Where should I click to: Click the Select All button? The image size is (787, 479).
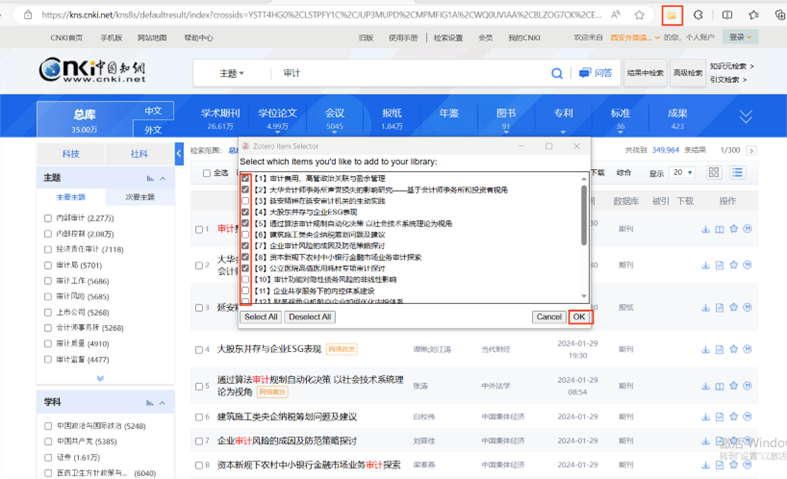[260, 317]
